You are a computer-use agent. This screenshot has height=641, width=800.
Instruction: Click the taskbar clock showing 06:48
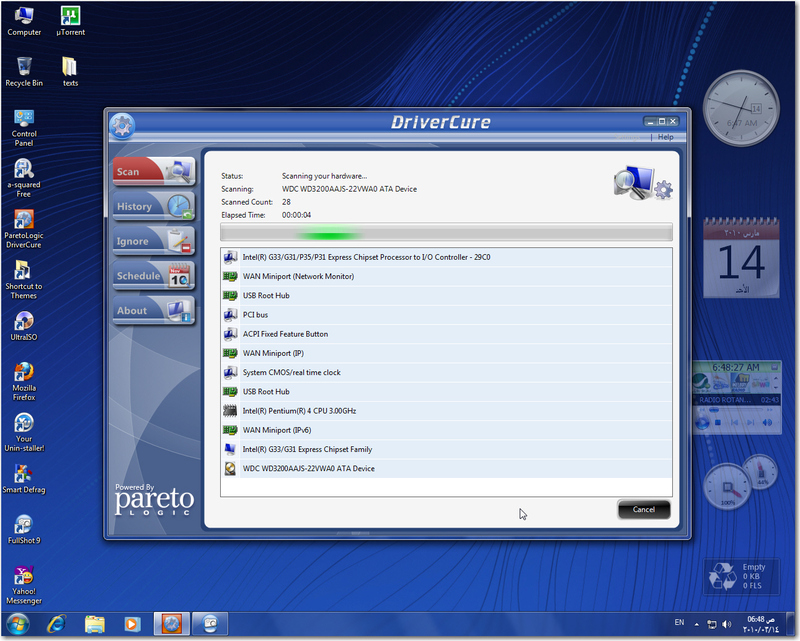click(761, 624)
